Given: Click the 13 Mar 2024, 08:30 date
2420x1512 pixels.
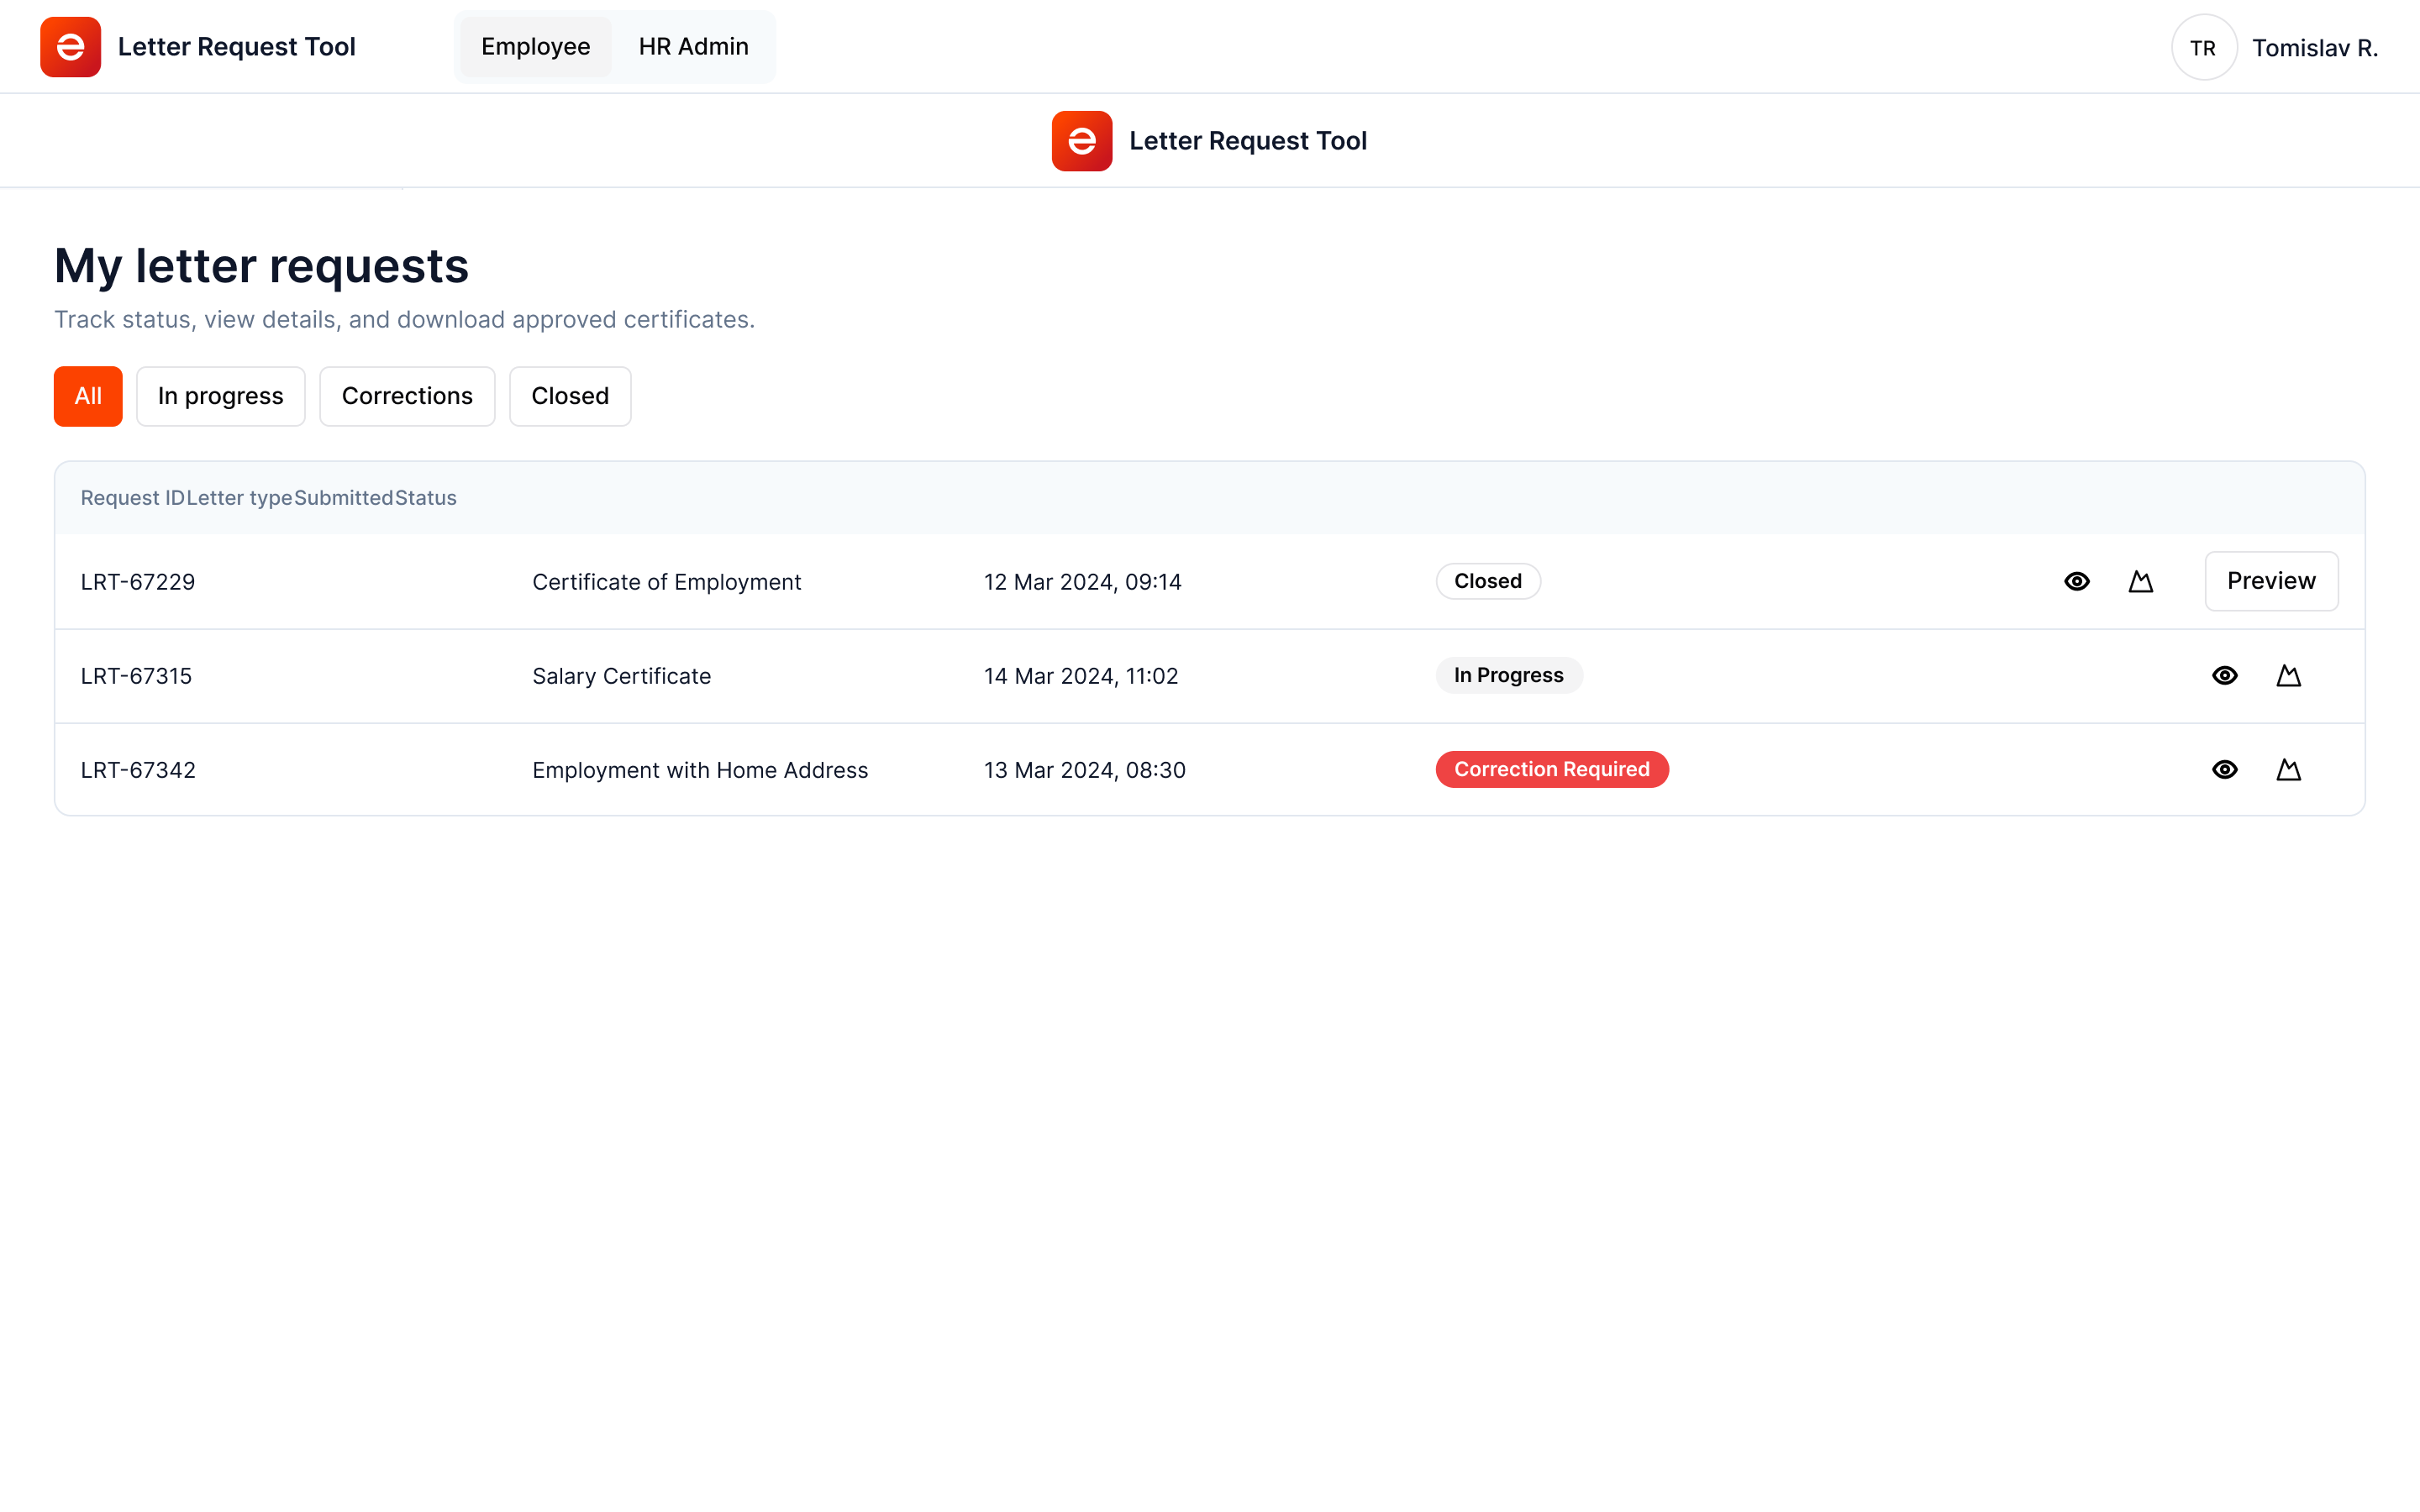Looking at the screenshot, I should coord(1084,770).
